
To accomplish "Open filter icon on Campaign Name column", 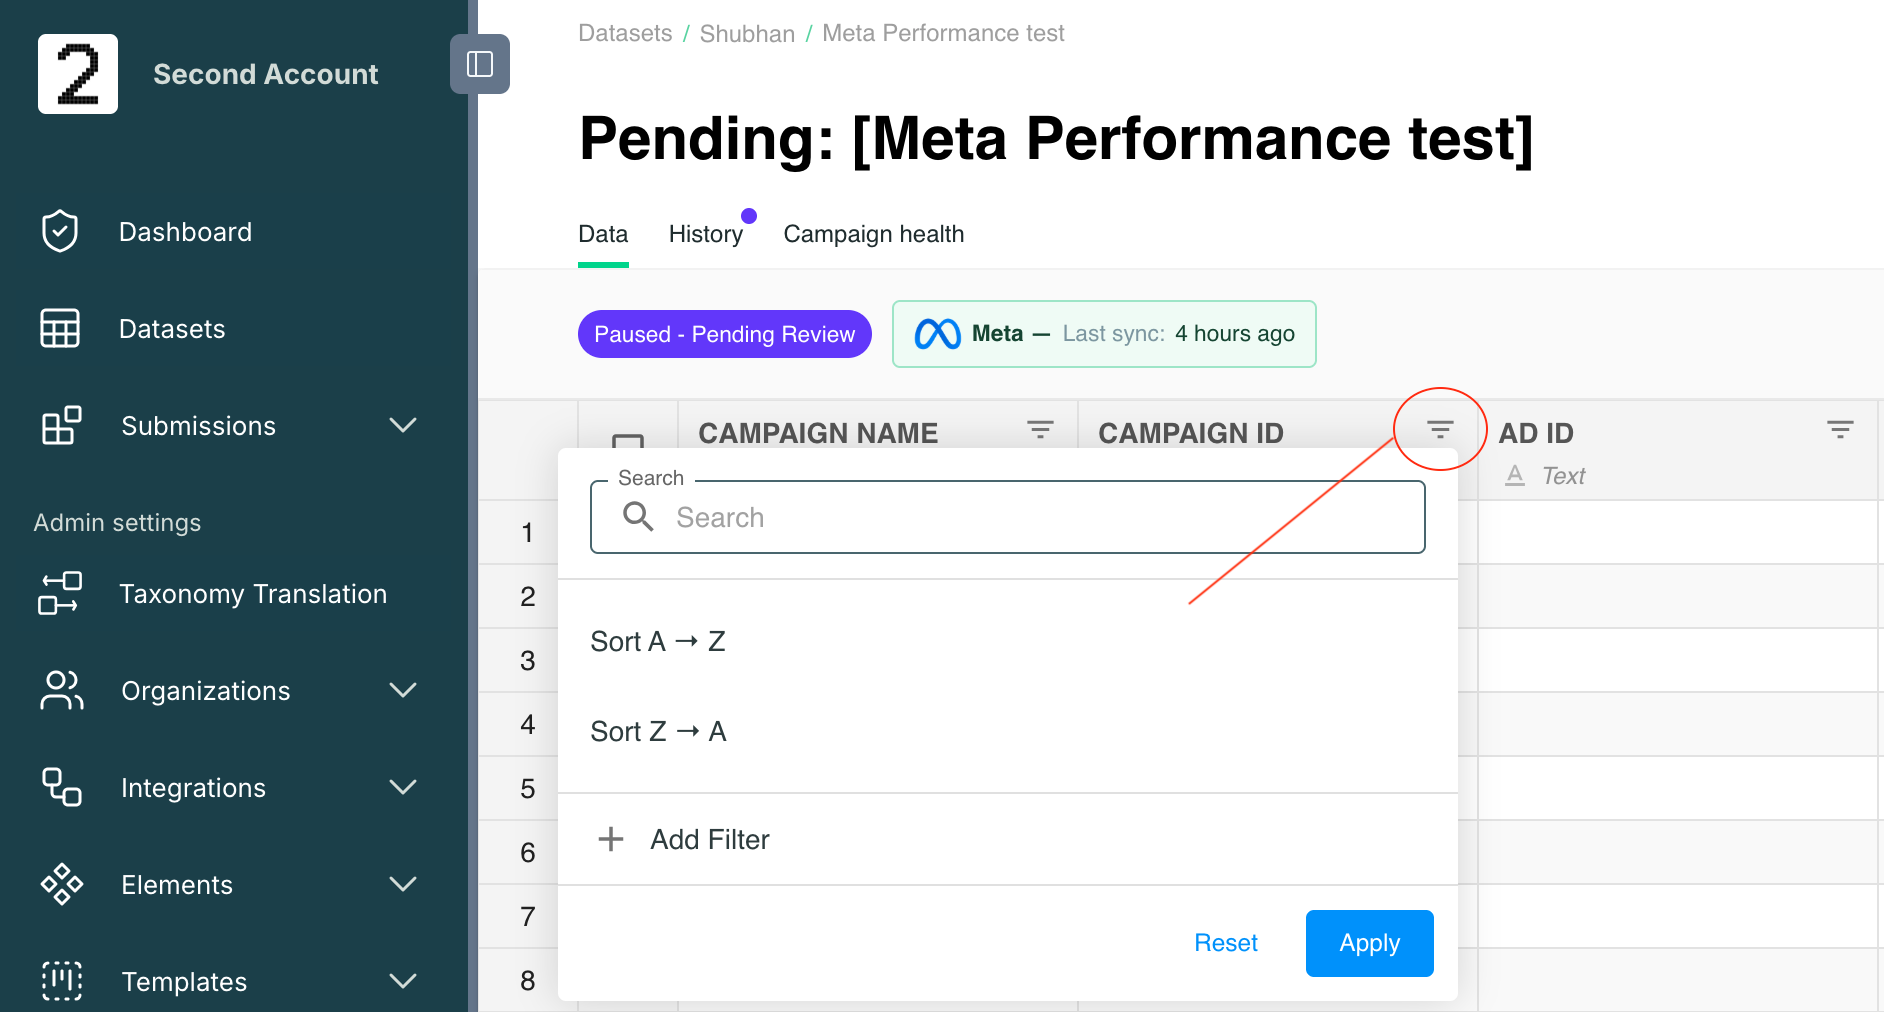I will (x=1040, y=430).
